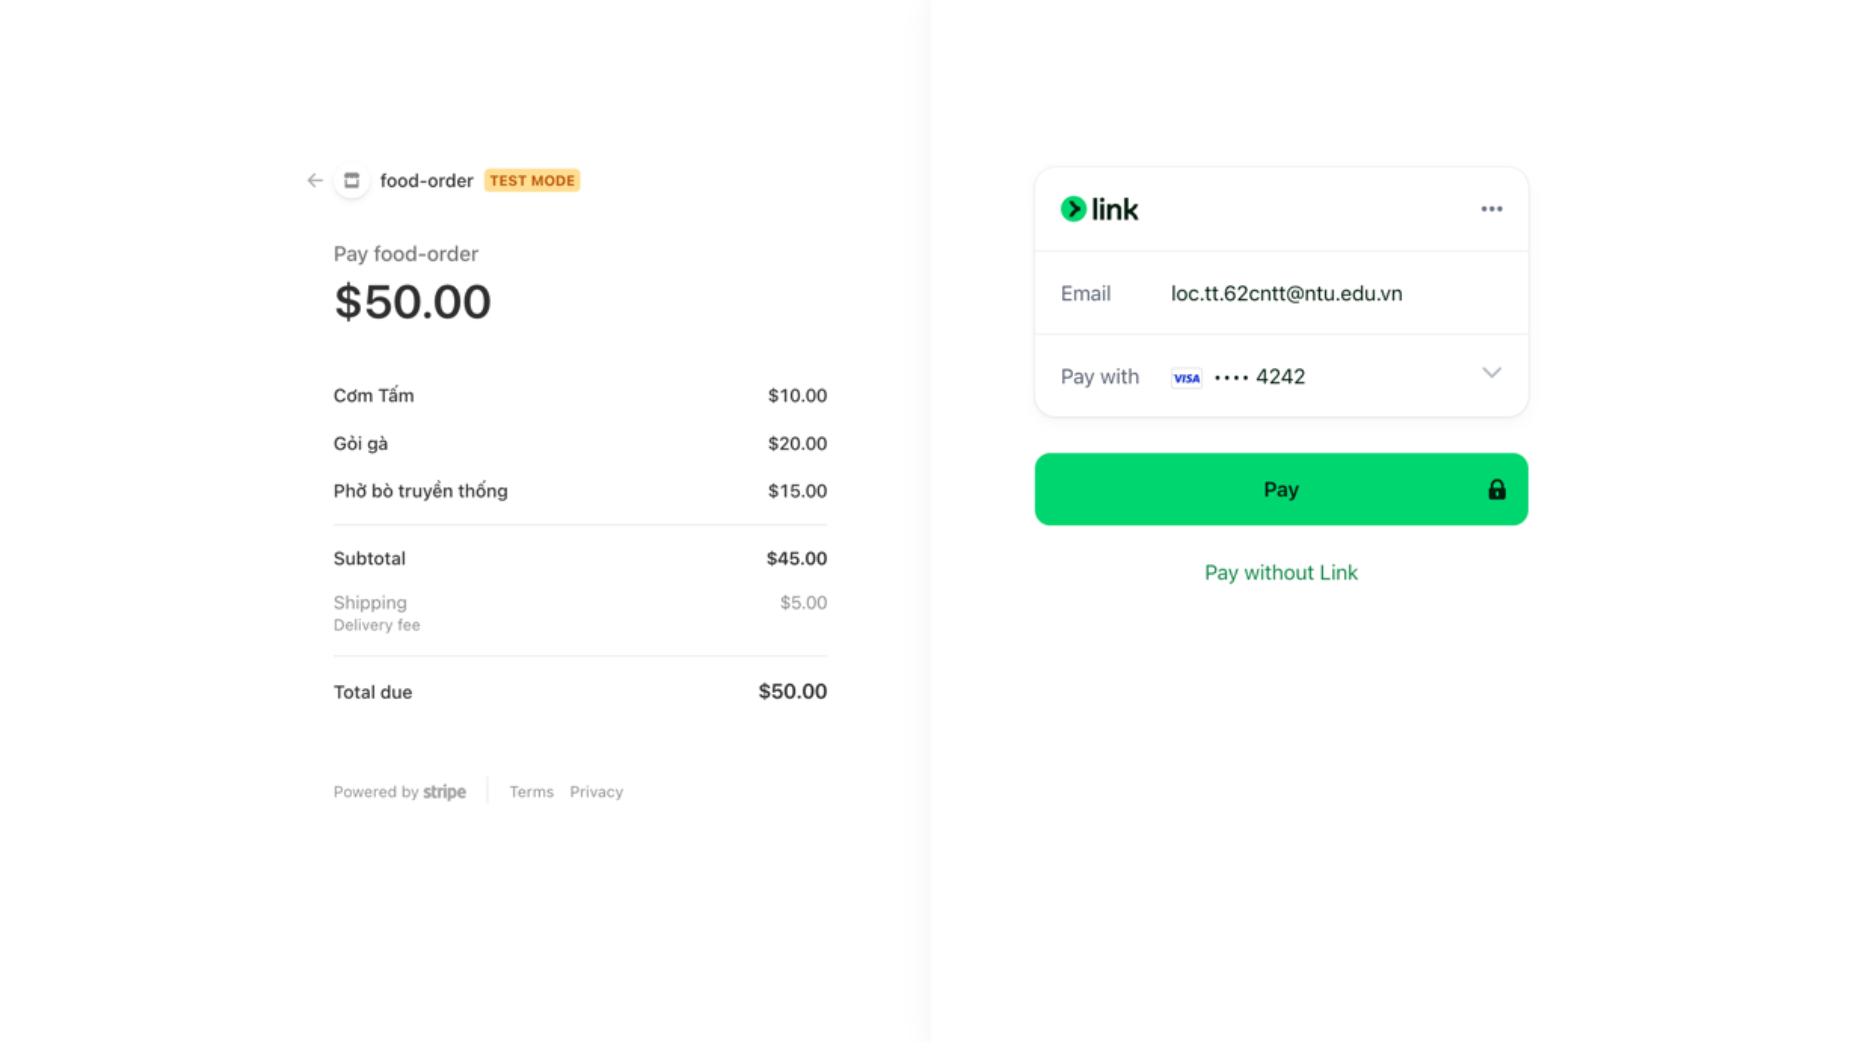The width and height of the screenshot is (1864, 1042).
Task: Open the card ending 4242 selector
Action: coord(1281,376)
